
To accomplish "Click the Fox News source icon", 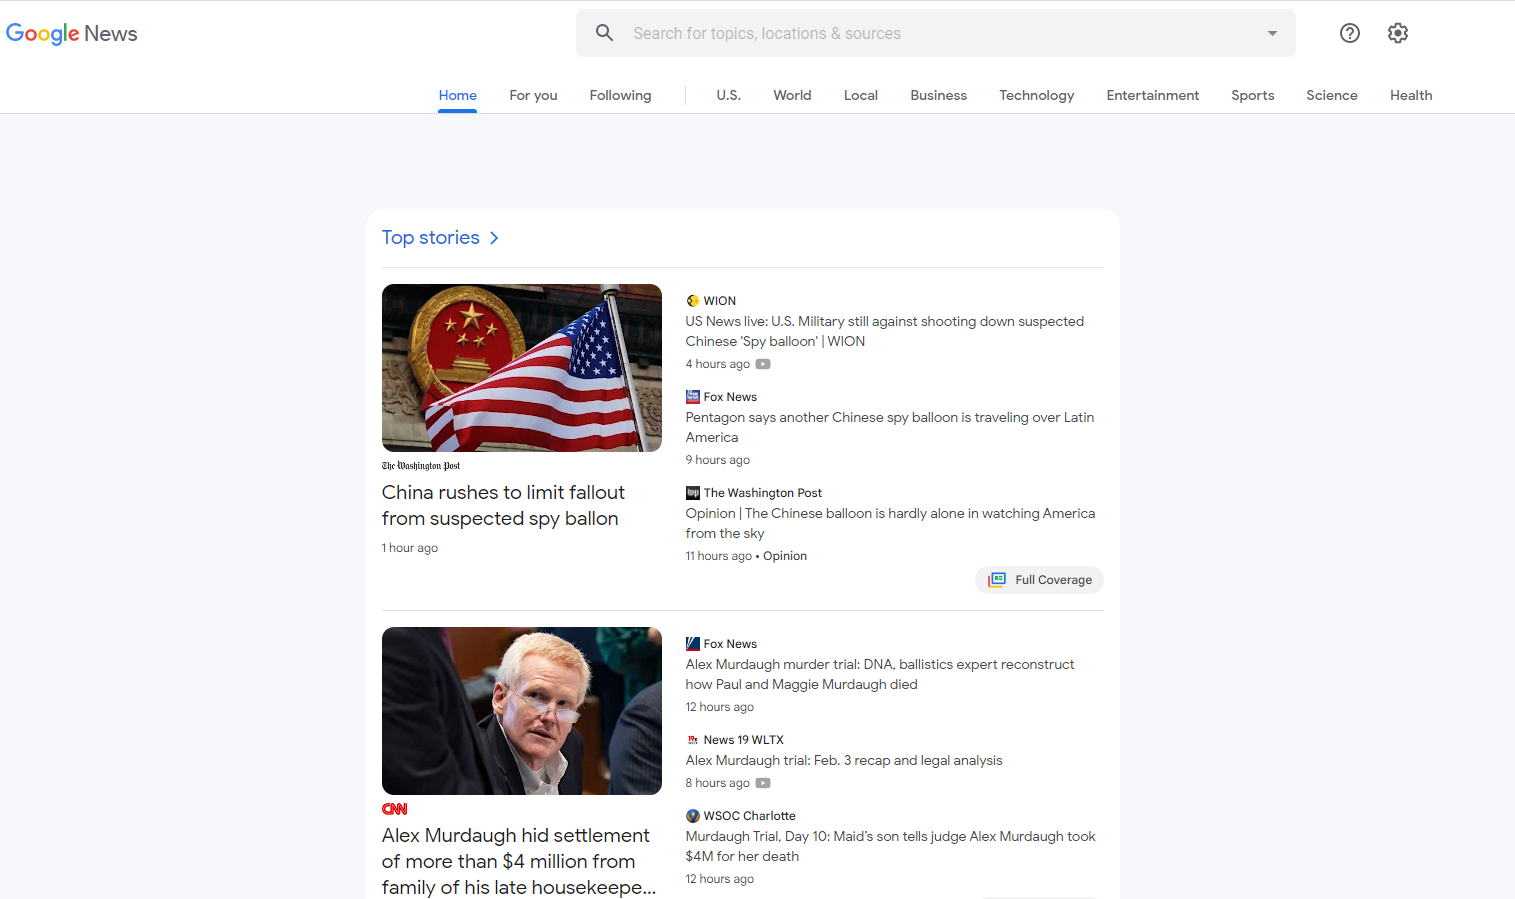I will 692,396.
